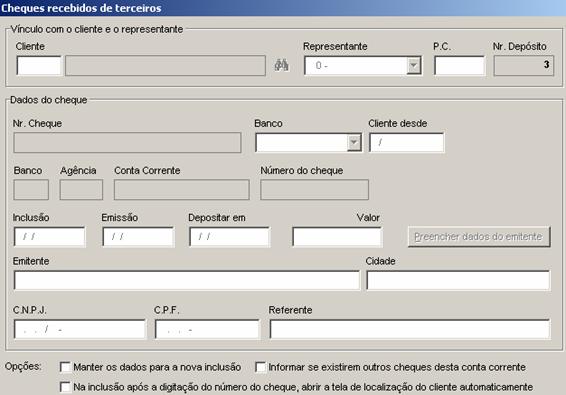Image resolution: width=566 pixels, height=395 pixels.
Task: Focus the C.N.P.J. masked field
Action: pyautogui.click(x=80, y=329)
